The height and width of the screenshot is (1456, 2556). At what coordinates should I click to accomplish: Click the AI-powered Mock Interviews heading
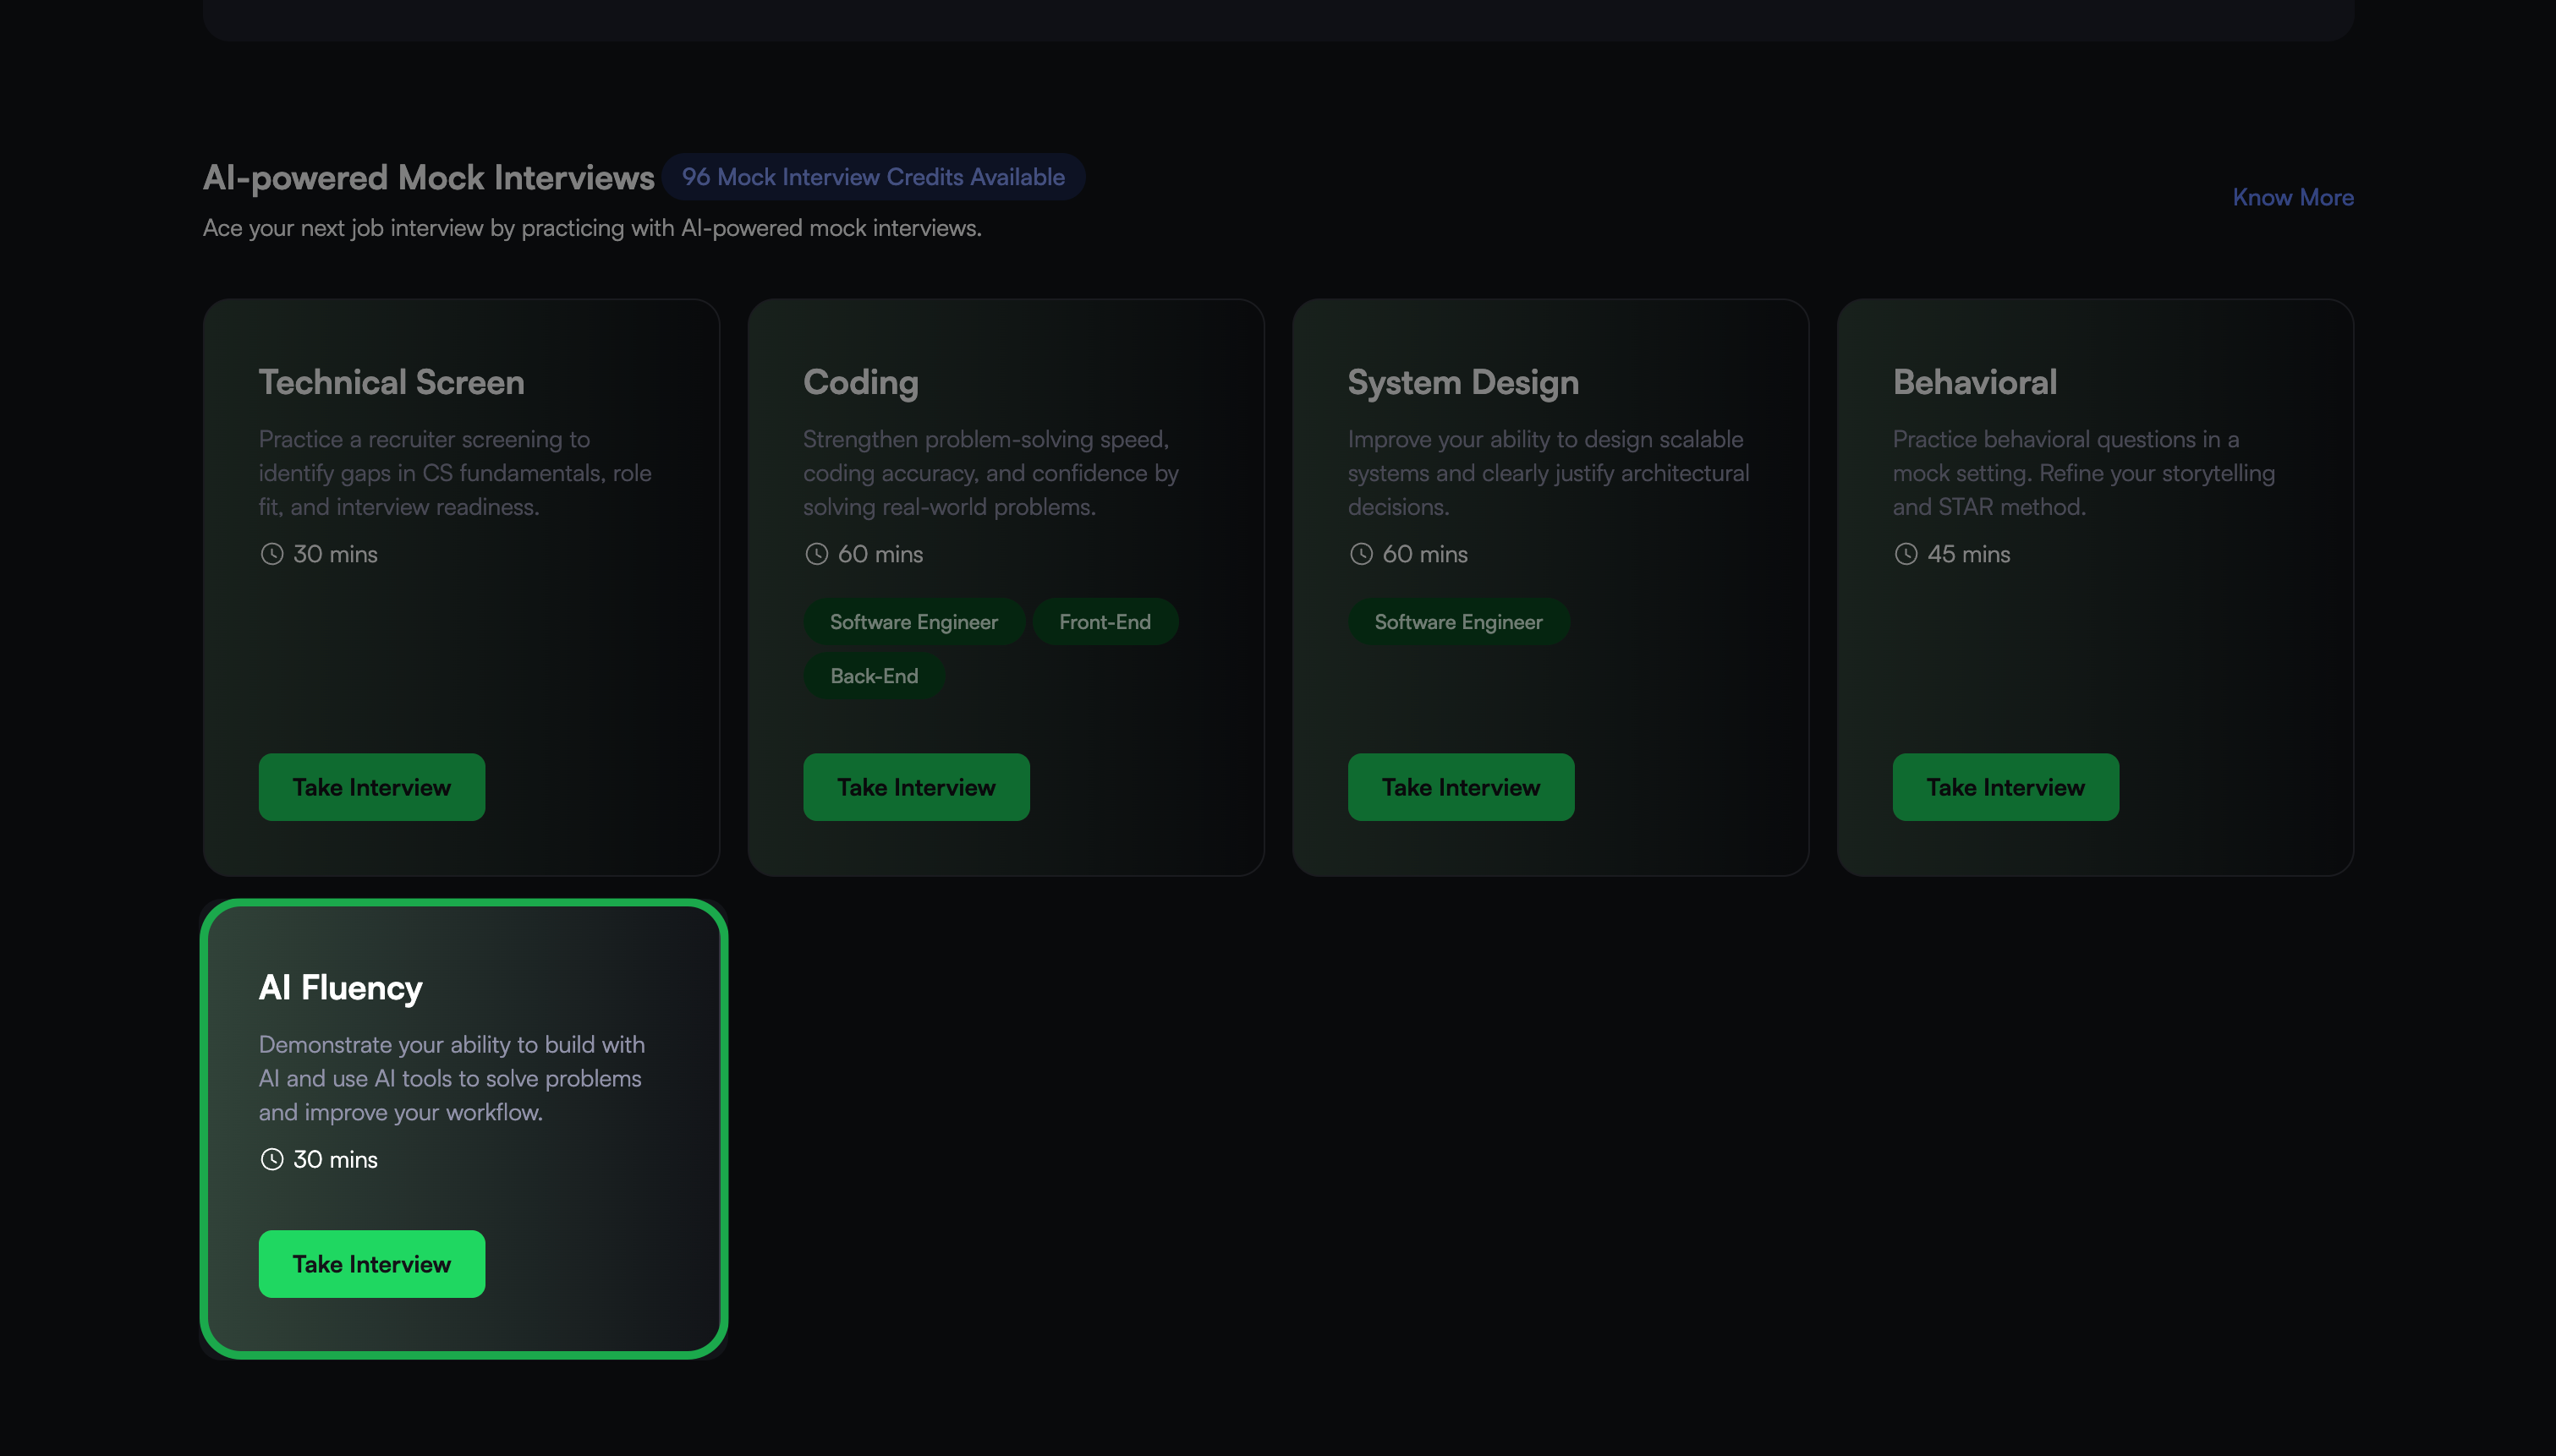[x=428, y=177]
